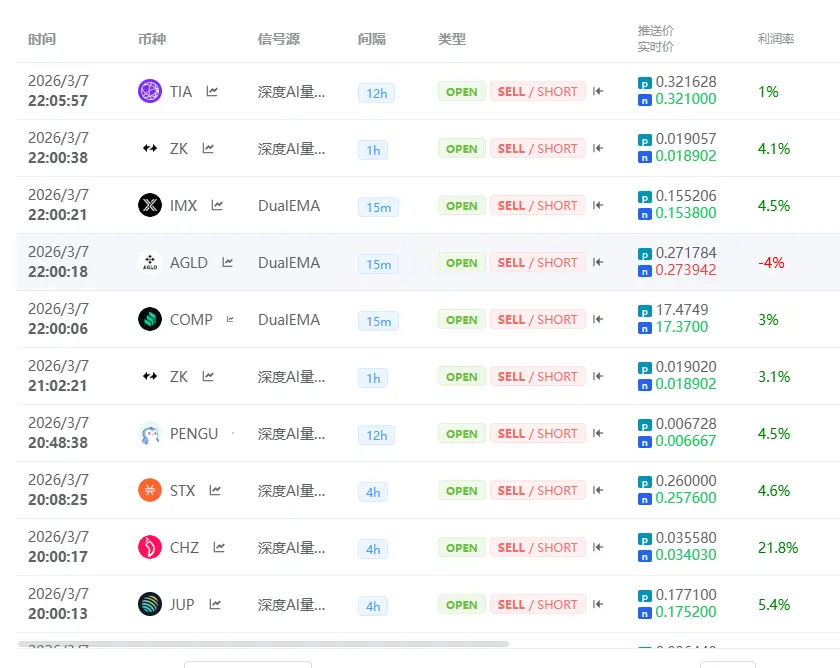Click the 21.8% profit rate for CHZ

click(x=778, y=547)
